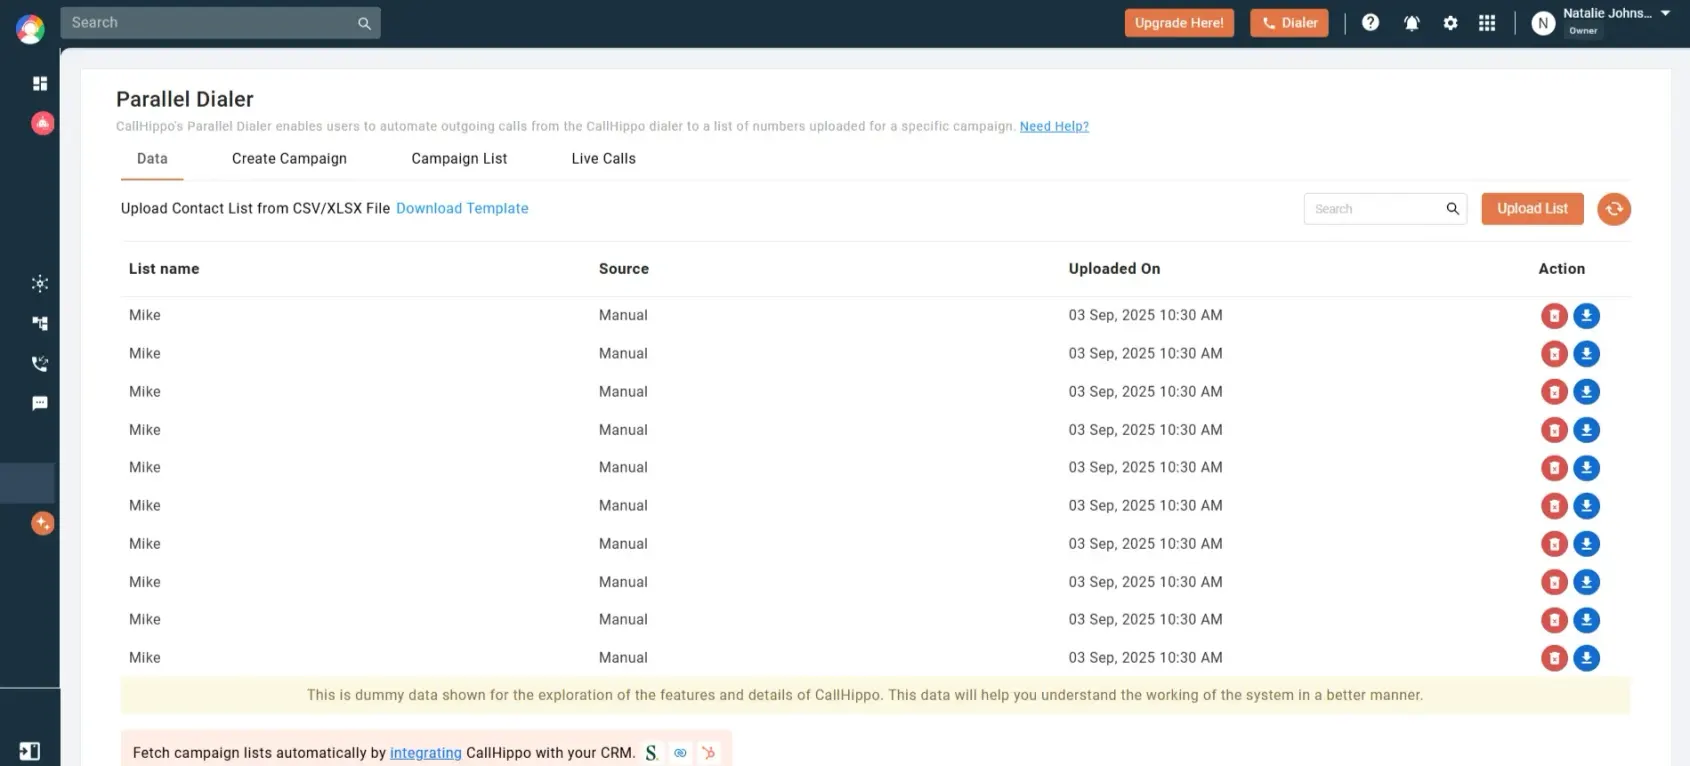Open the integrations hub icon in sidebar
The image size is (1690, 766).
coord(40,284)
